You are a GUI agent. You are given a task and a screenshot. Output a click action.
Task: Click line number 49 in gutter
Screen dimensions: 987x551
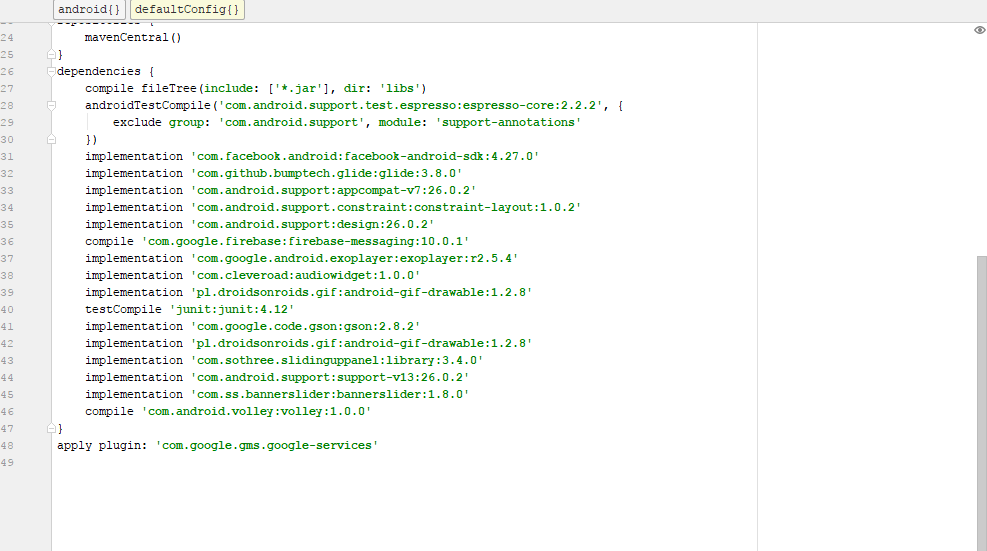coord(7,463)
